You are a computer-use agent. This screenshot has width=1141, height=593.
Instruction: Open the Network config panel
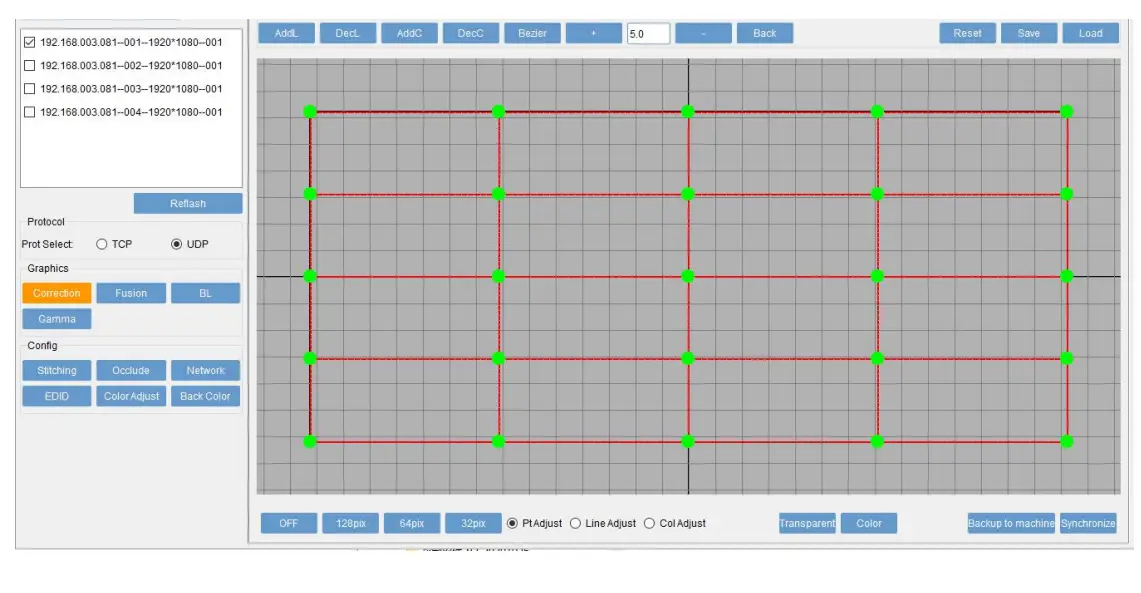(206, 370)
